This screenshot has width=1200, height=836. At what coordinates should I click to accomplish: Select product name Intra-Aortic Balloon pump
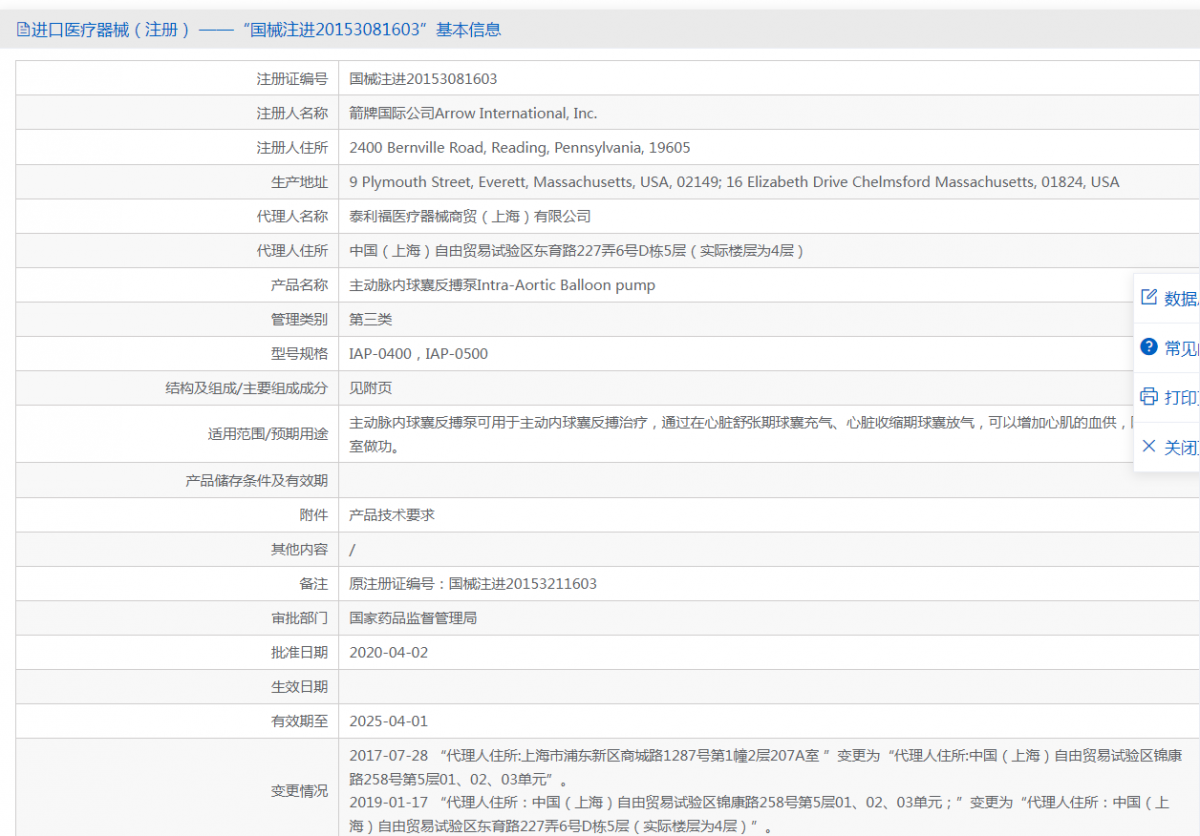click(502, 285)
